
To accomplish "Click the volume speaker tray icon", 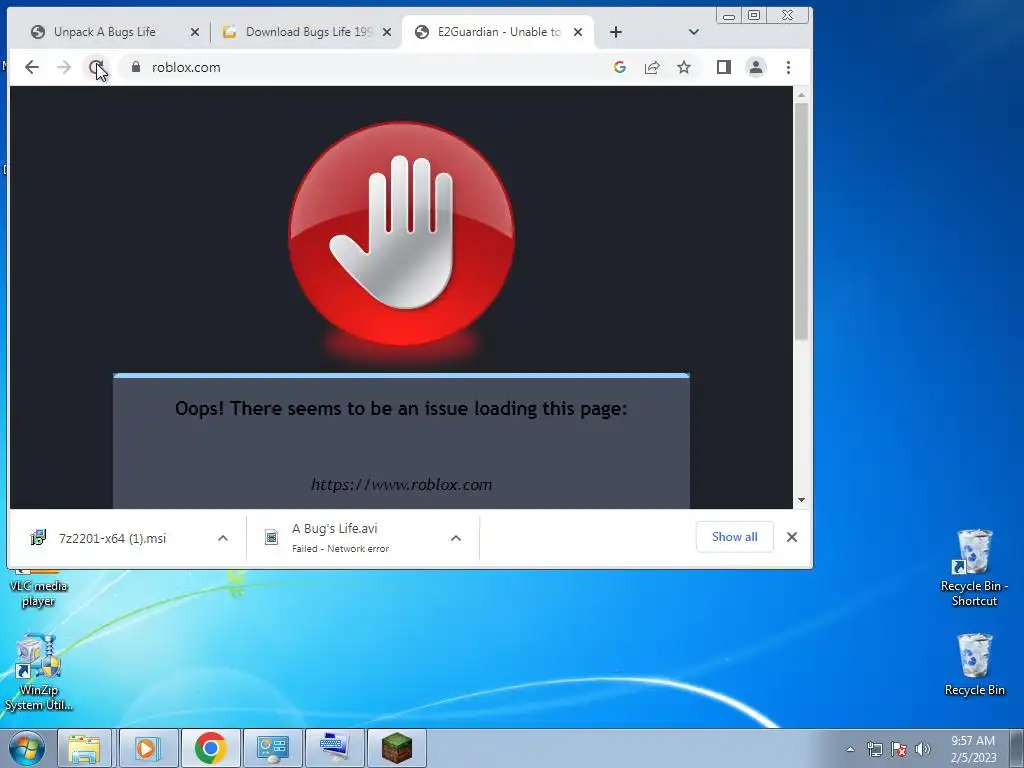I will coord(923,749).
